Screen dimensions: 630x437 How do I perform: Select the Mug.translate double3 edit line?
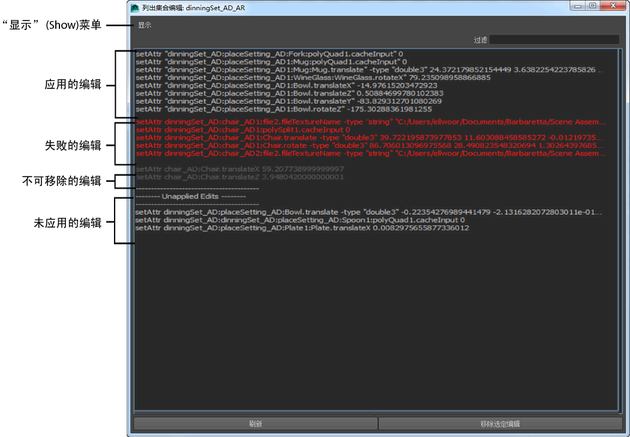[369, 69]
